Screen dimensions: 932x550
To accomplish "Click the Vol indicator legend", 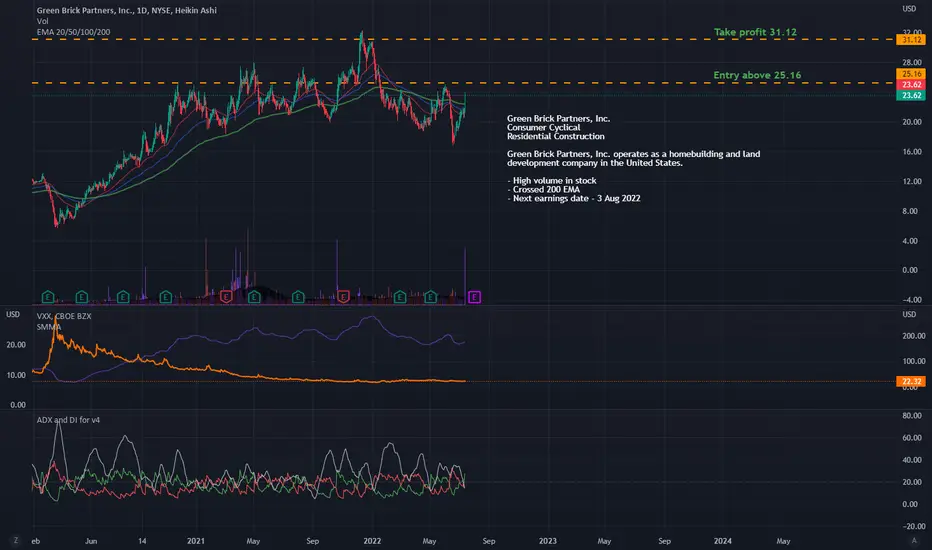I will pos(42,21).
